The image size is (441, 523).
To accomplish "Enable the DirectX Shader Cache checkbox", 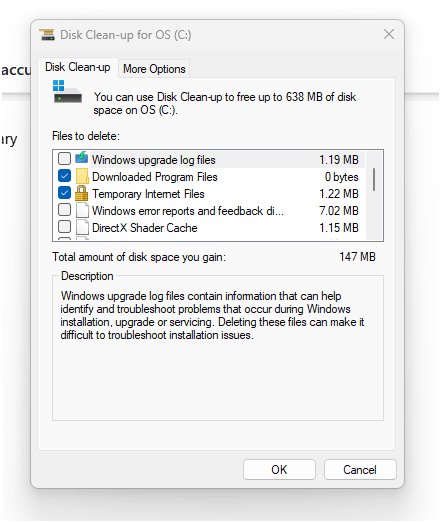I will 64,227.
